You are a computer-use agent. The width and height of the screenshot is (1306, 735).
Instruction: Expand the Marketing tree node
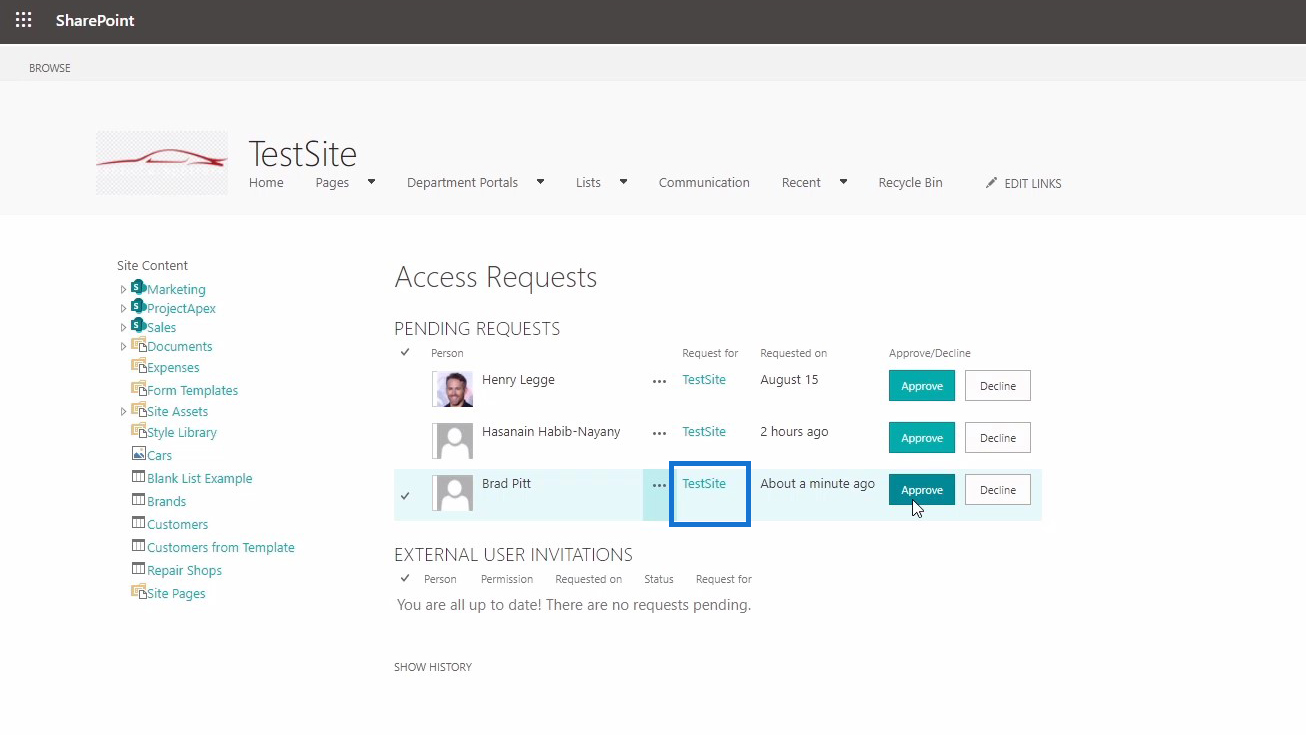(x=124, y=290)
